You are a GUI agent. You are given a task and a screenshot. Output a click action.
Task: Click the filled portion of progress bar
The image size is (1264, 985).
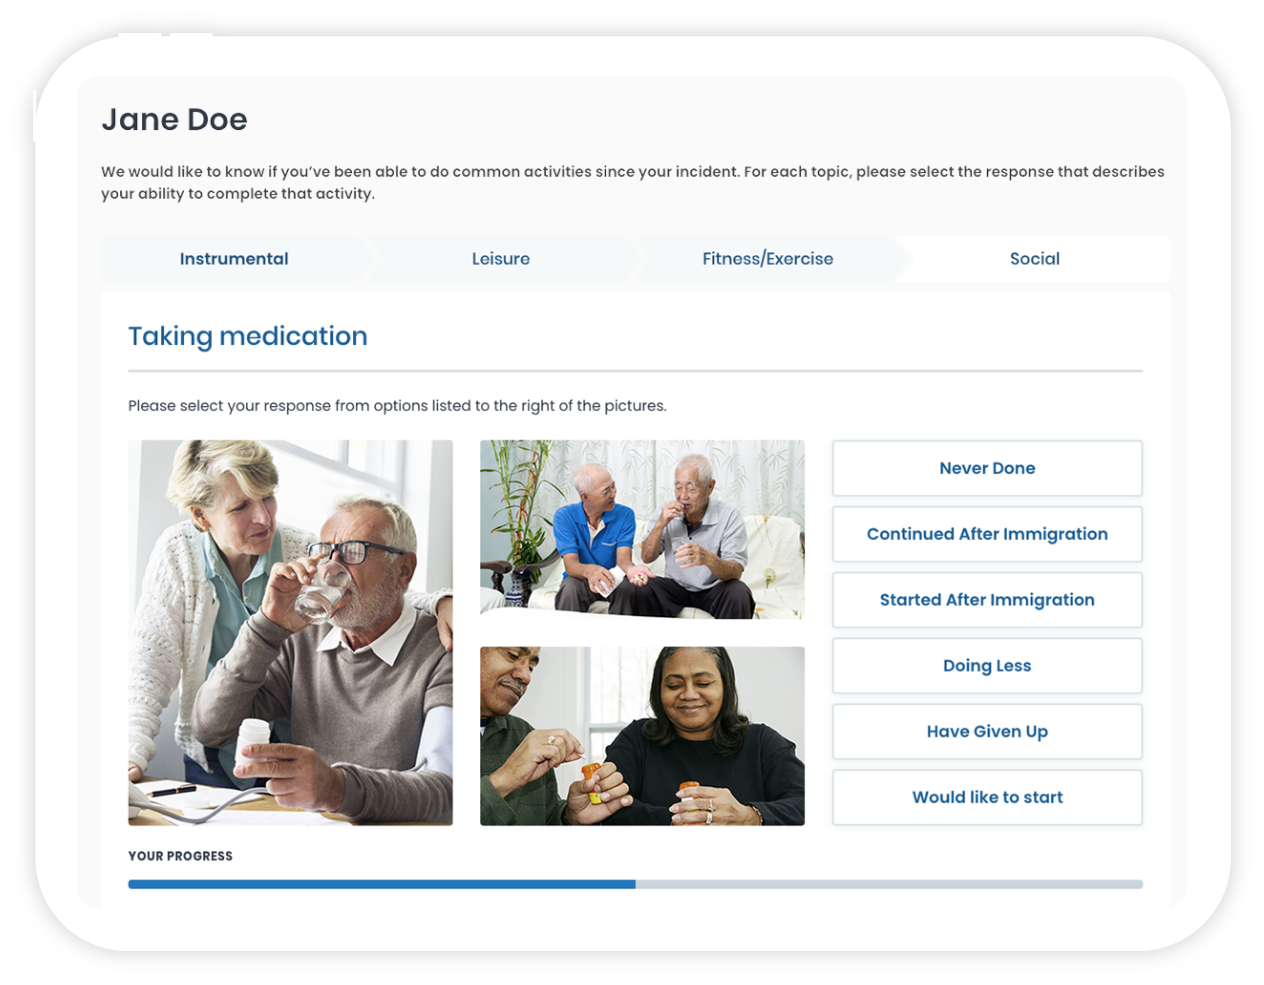pyautogui.click(x=382, y=884)
